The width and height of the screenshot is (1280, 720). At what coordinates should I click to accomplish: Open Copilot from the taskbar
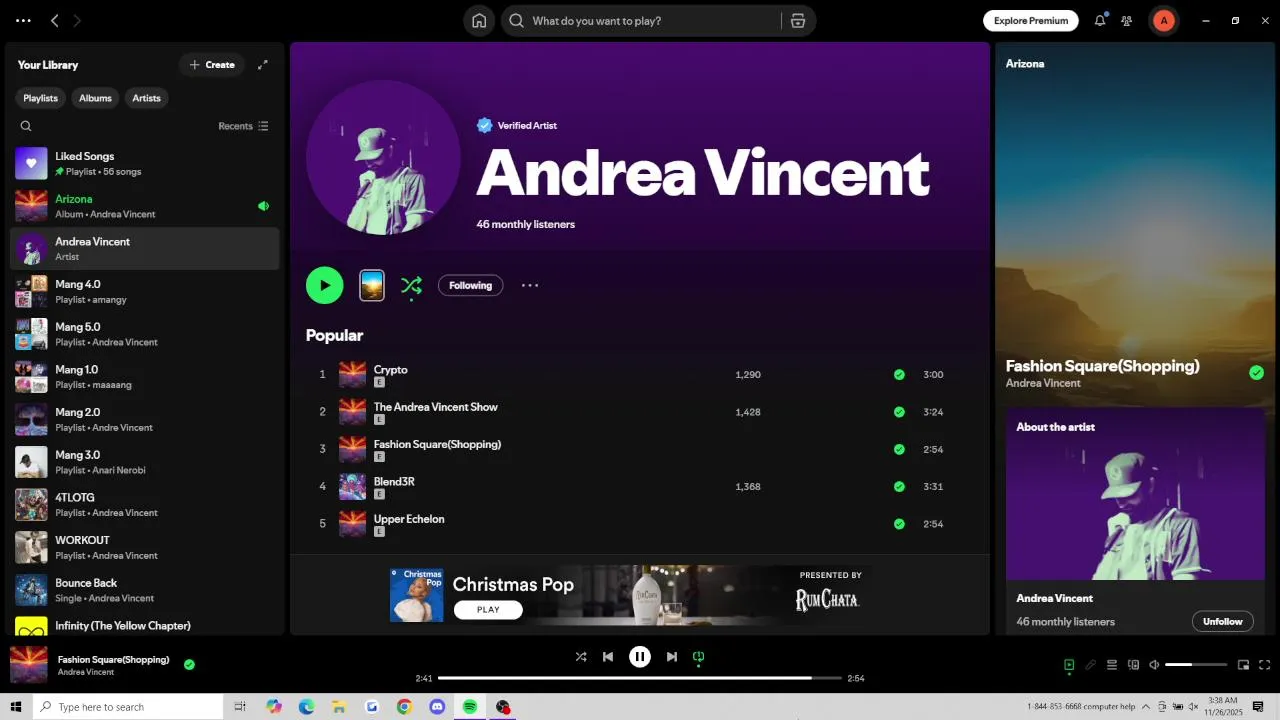point(274,707)
